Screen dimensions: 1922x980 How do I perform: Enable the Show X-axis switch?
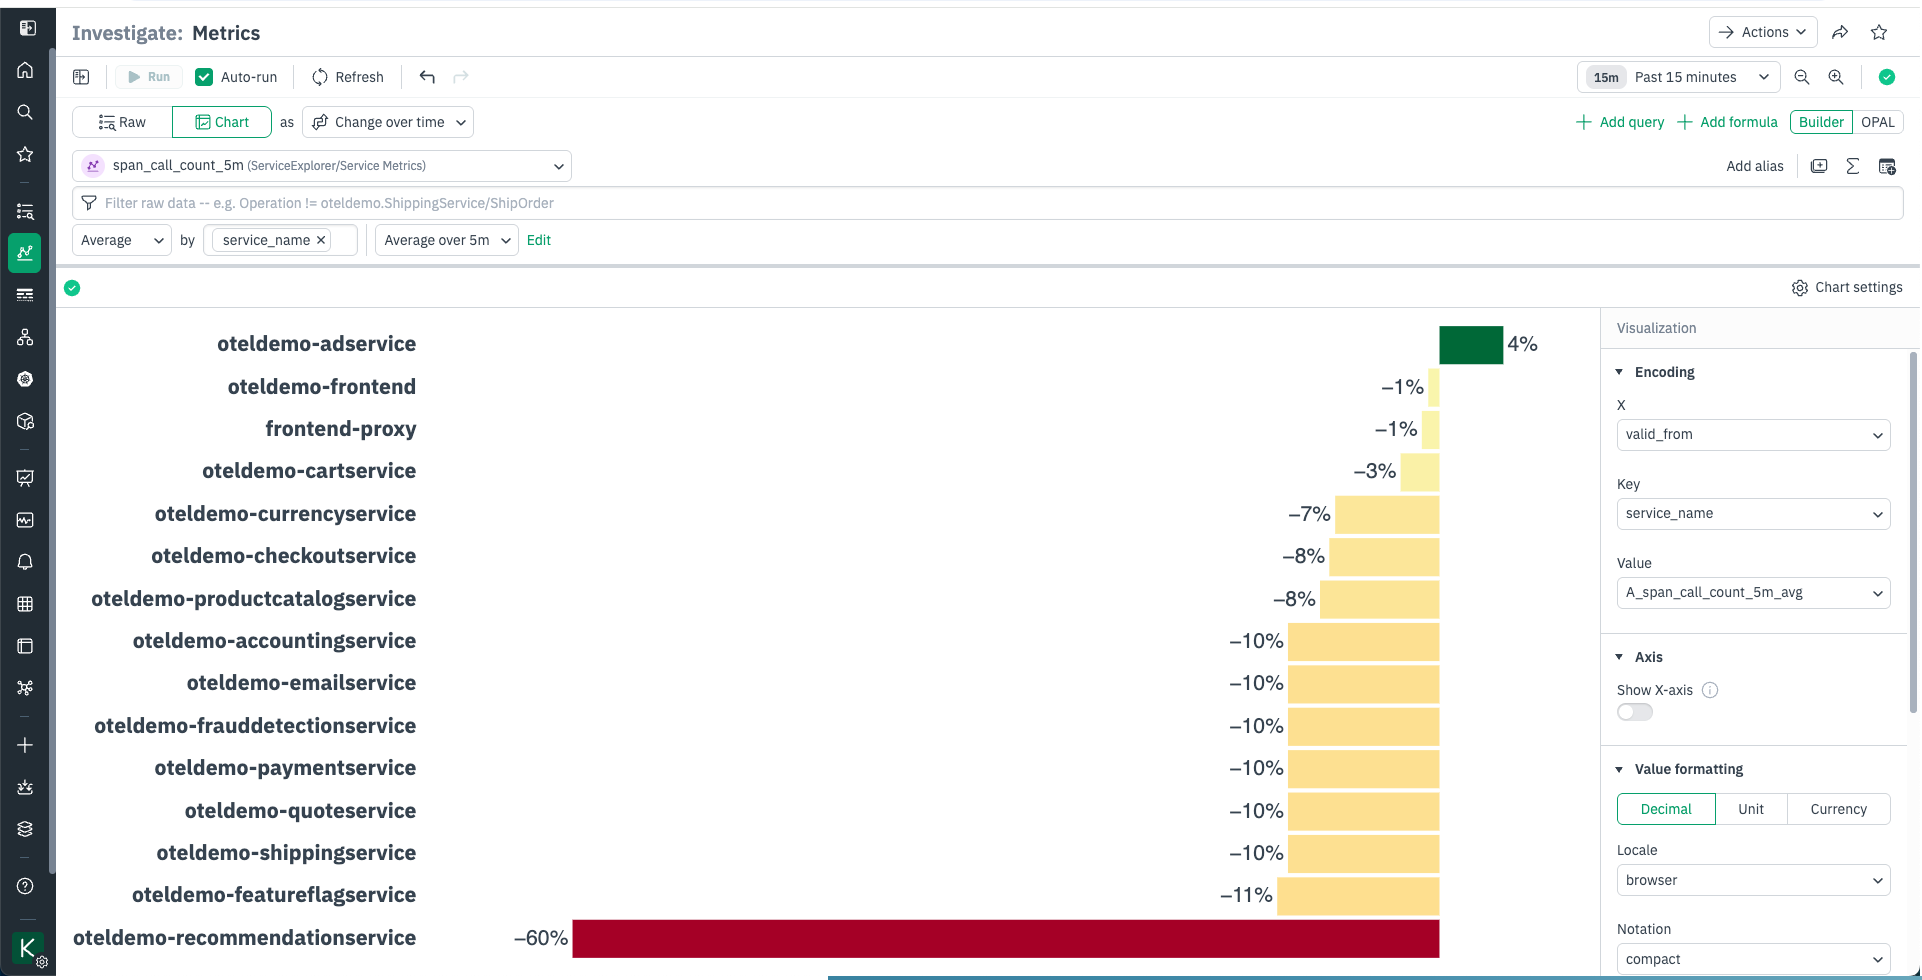click(x=1635, y=712)
